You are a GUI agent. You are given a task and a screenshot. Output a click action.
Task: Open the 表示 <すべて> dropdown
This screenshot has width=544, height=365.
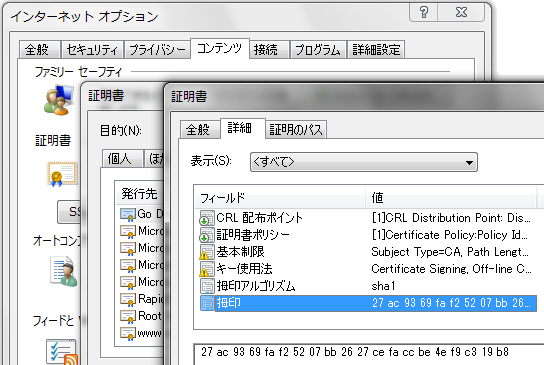pos(364,162)
